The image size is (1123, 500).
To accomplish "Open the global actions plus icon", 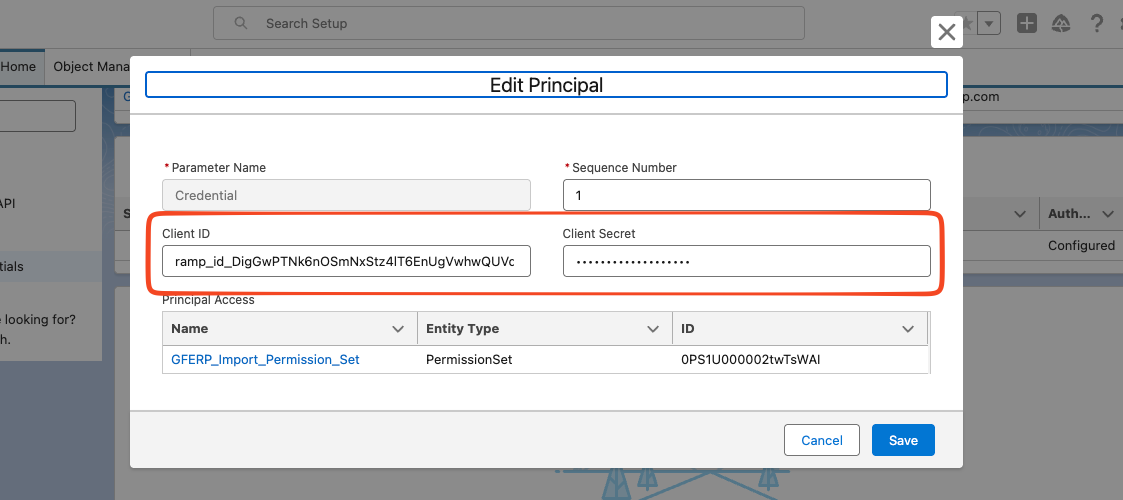I will click(1027, 24).
